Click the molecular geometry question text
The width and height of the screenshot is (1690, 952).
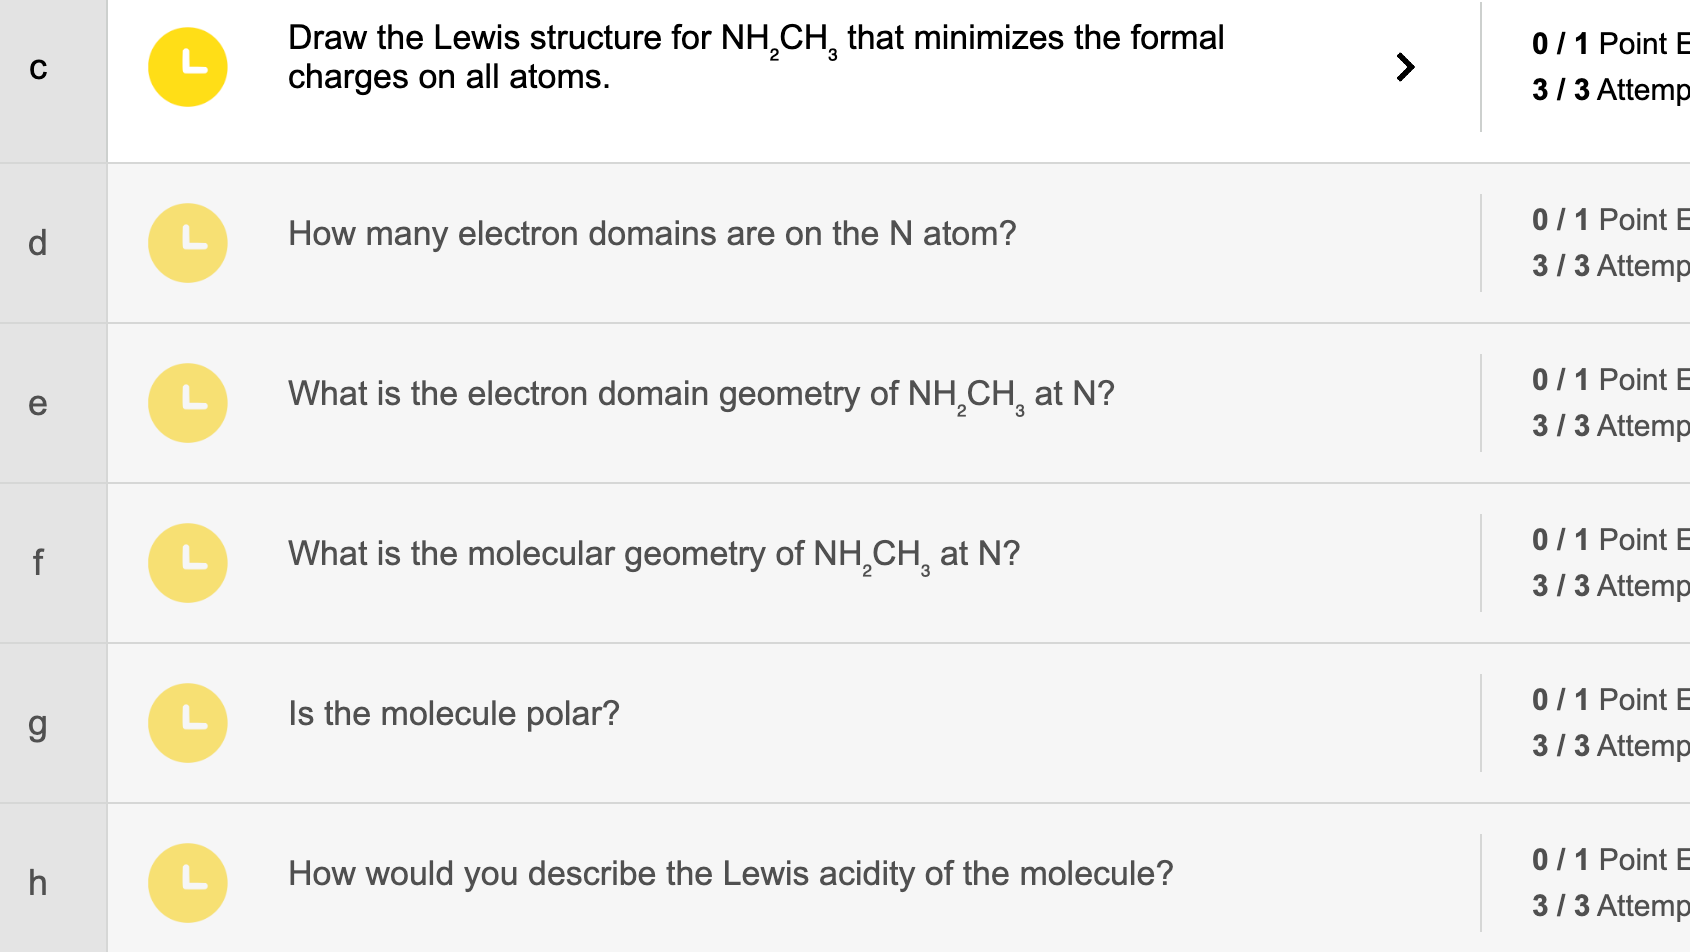tap(653, 553)
